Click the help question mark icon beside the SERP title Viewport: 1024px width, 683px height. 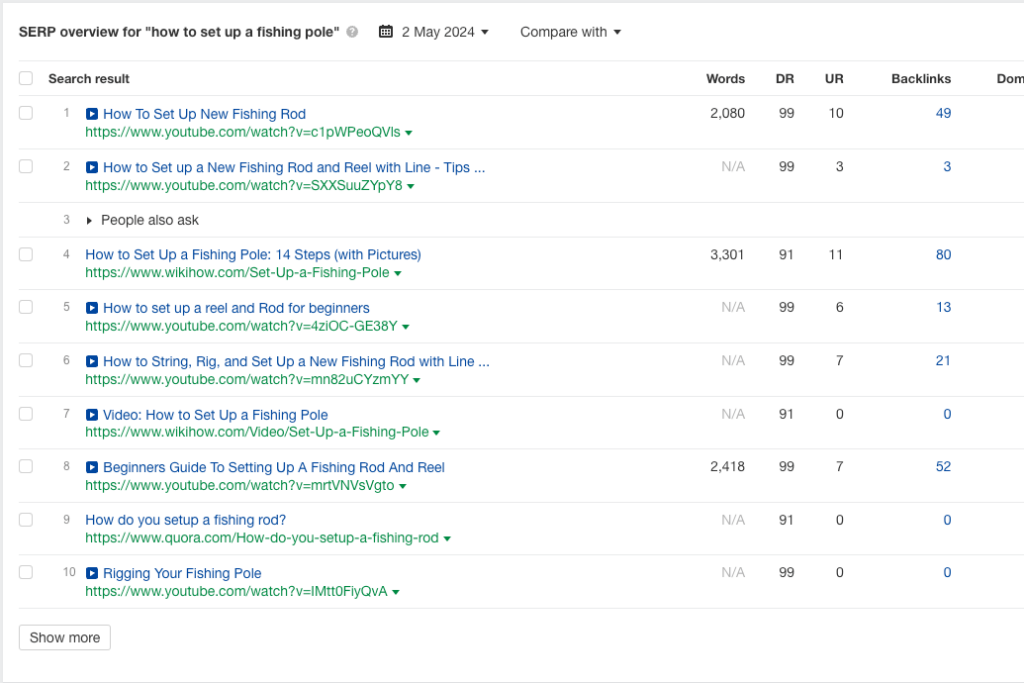click(x=352, y=32)
